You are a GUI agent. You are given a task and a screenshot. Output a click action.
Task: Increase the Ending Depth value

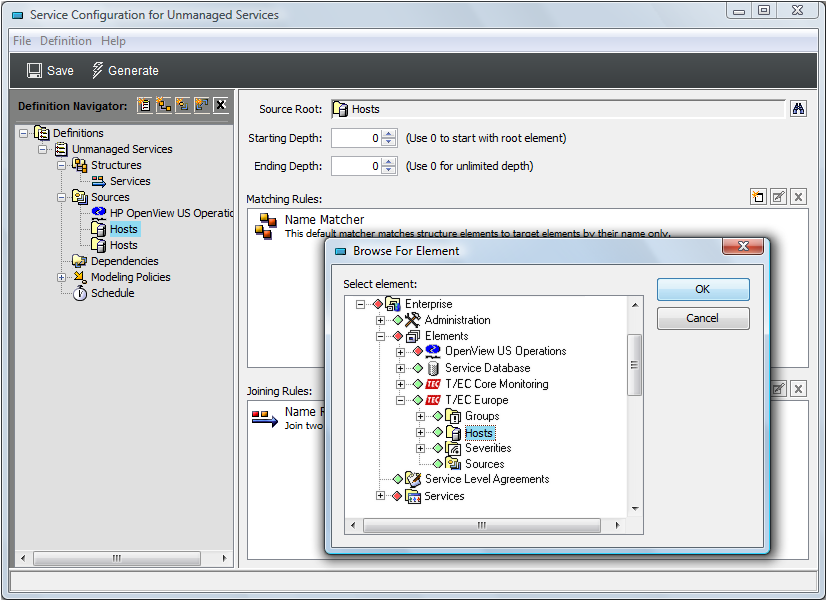tap(389, 162)
